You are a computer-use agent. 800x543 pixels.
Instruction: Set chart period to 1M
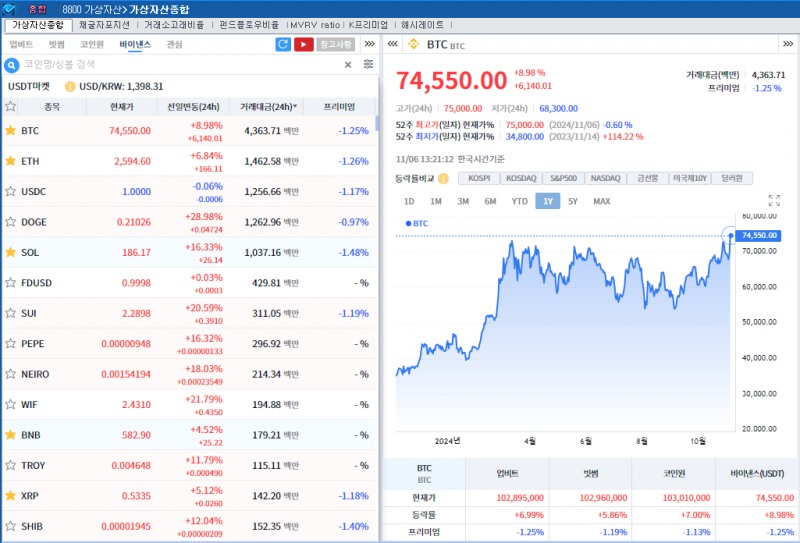click(436, 201)
